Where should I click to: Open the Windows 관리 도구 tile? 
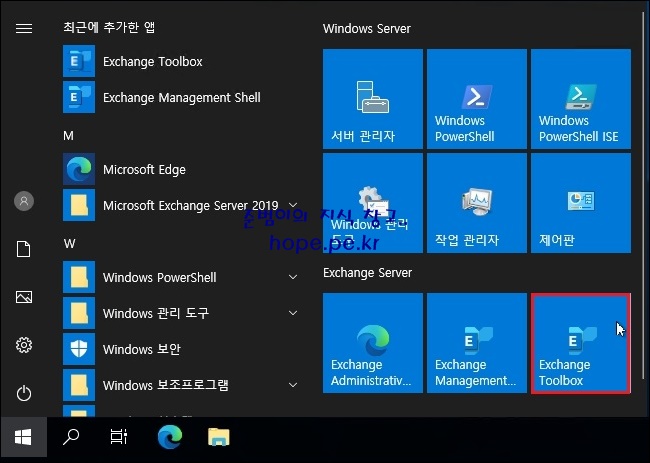373,203
